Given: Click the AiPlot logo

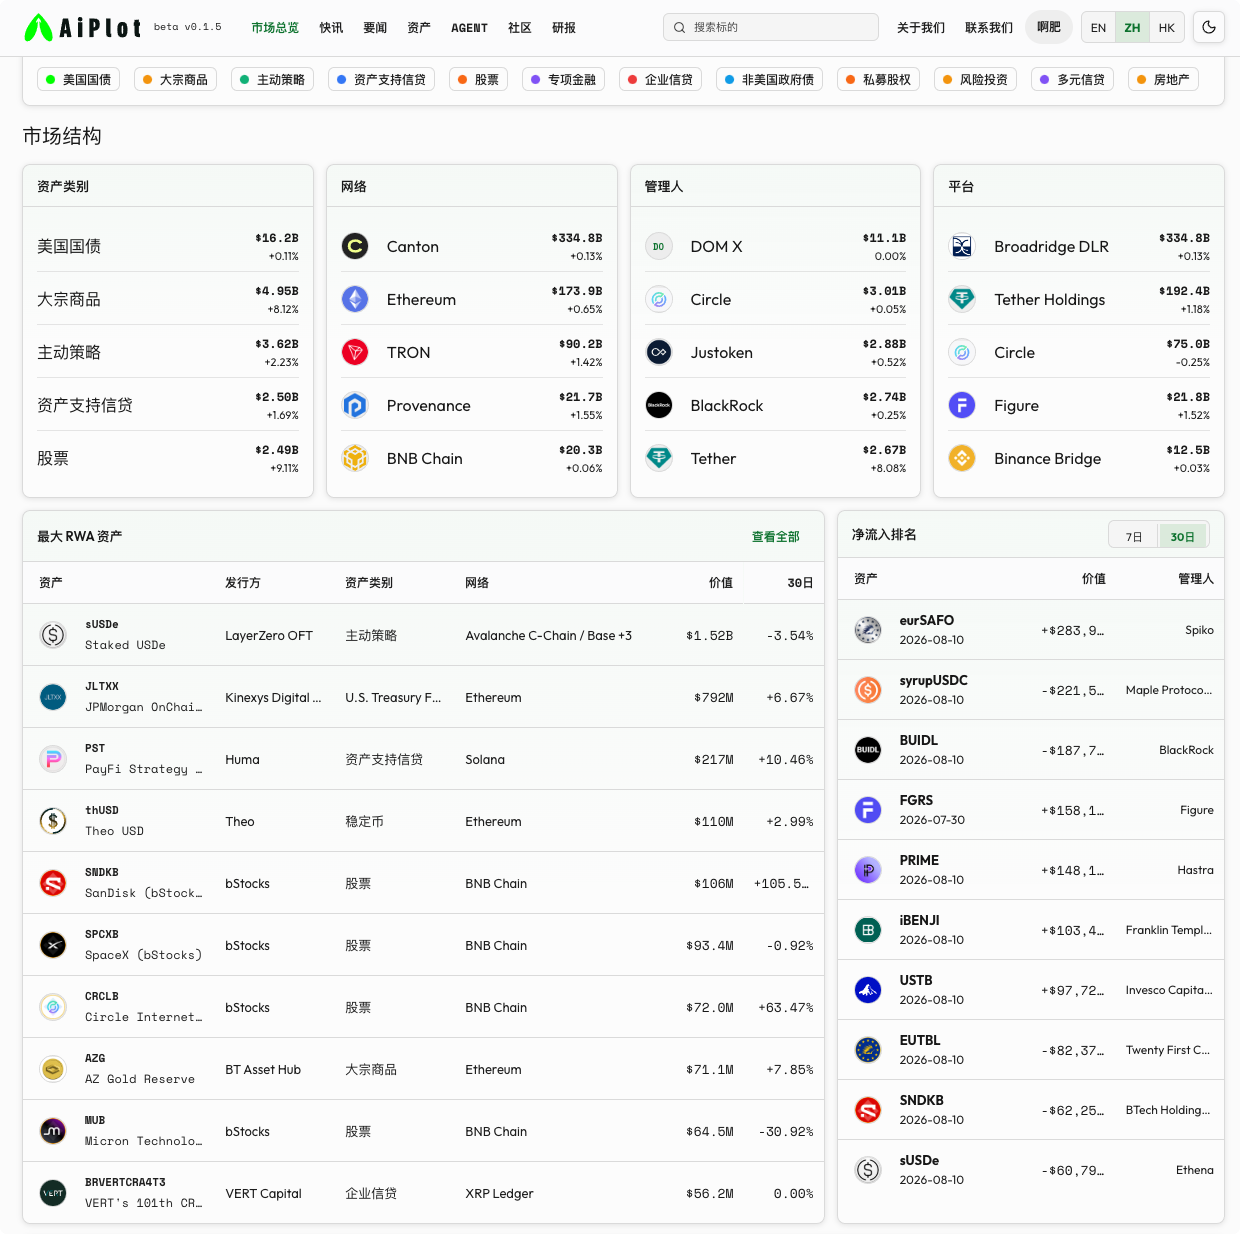Looking at the screenshot, I should [x=82, y=27].
